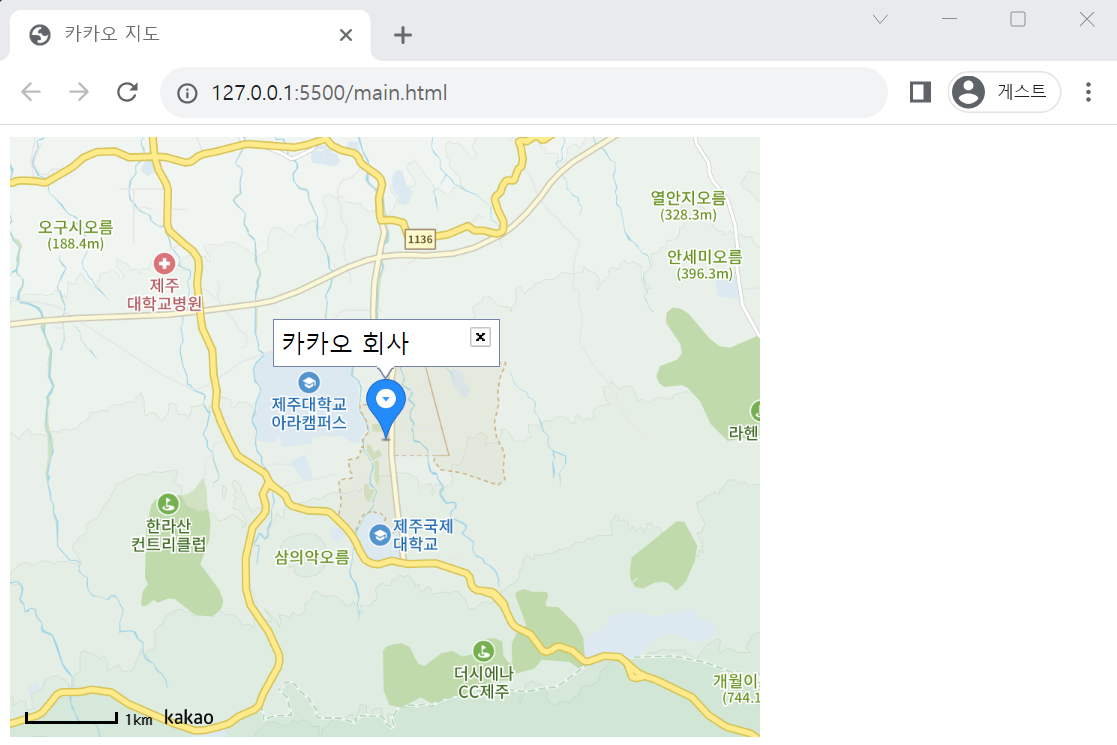The image size is (1117, 745).
Task: Open the 게스트 profile button
Action: pos(1004,92)
